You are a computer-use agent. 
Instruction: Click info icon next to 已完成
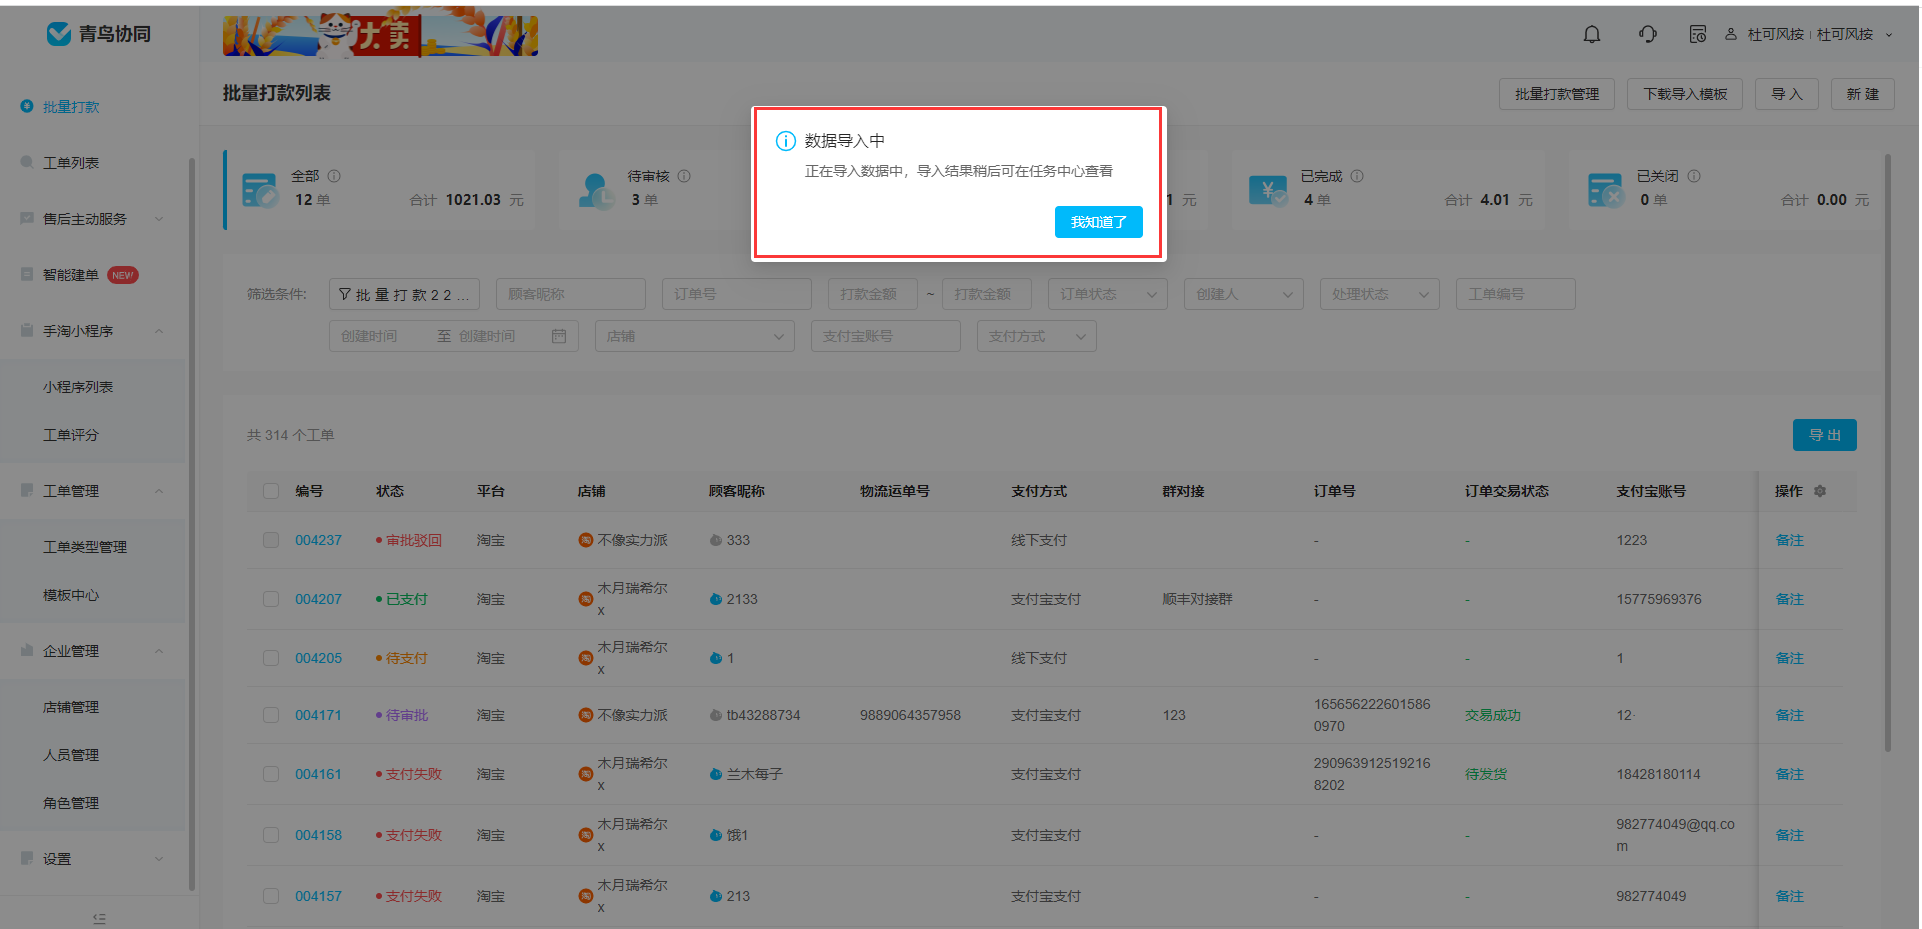[x=1357, y=176]
